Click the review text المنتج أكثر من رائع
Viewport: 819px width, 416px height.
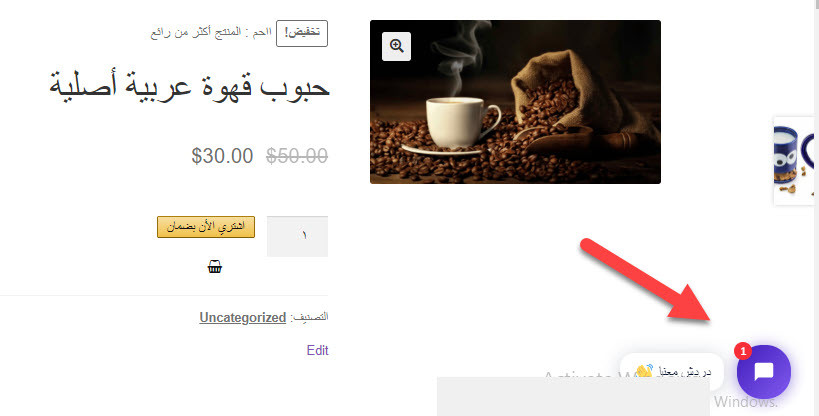pos(196,32)
